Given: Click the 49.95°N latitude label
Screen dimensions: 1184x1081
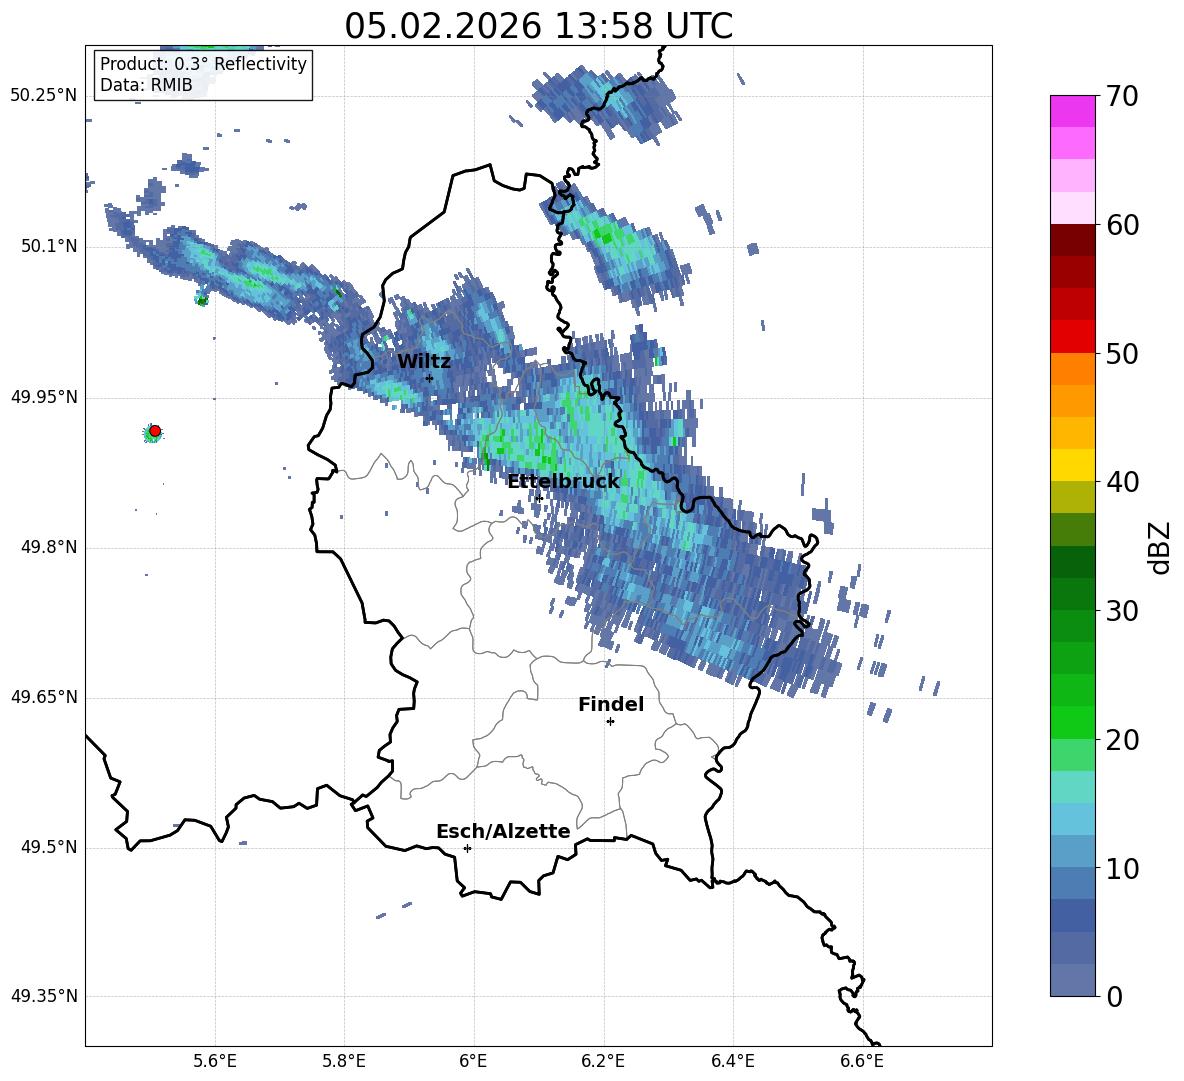Looking at the screenshot, I should coord(44,397).
